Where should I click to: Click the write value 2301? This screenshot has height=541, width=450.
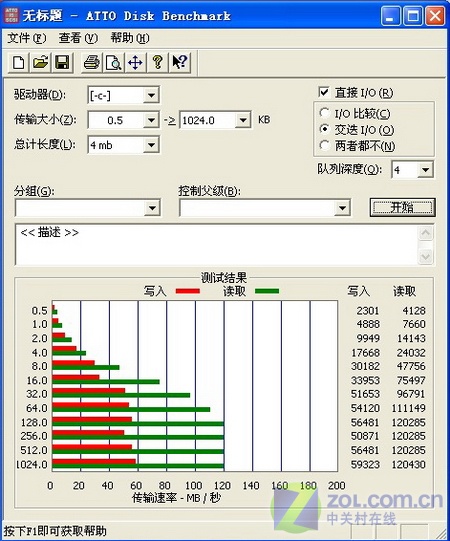click(x=368, y=311)
